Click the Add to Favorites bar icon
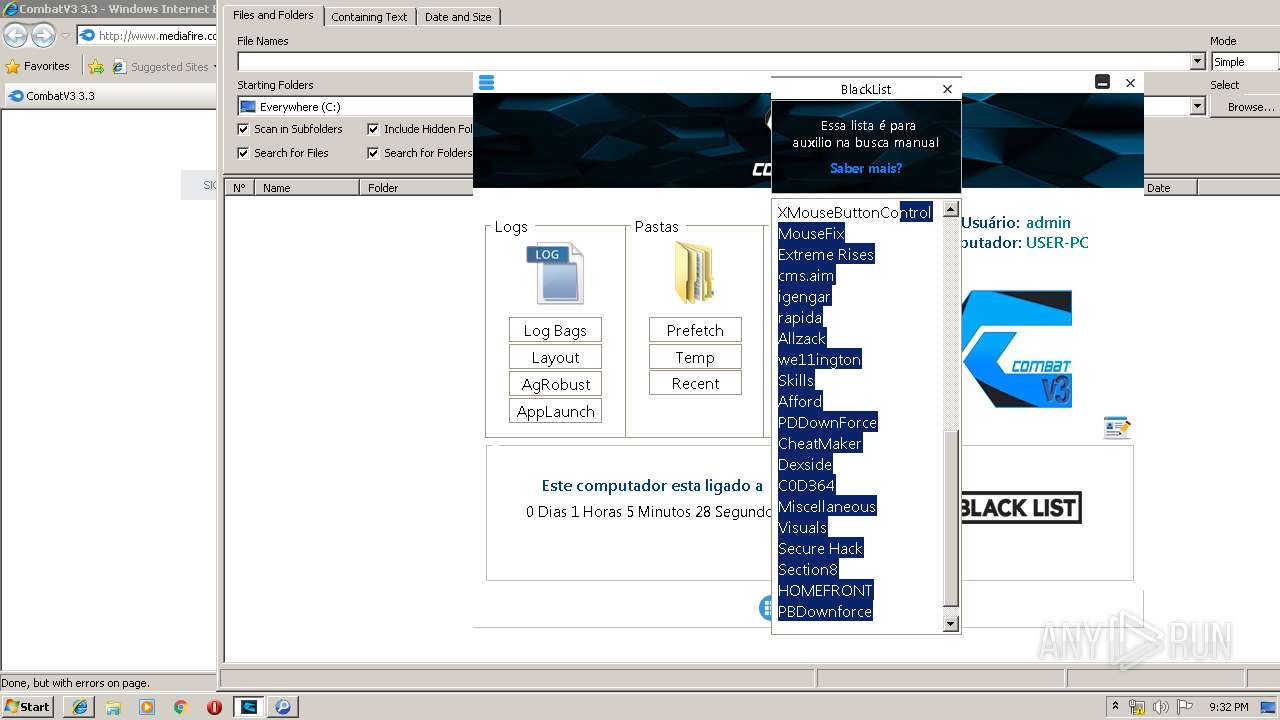1280x720 pixels. point(96,67)
